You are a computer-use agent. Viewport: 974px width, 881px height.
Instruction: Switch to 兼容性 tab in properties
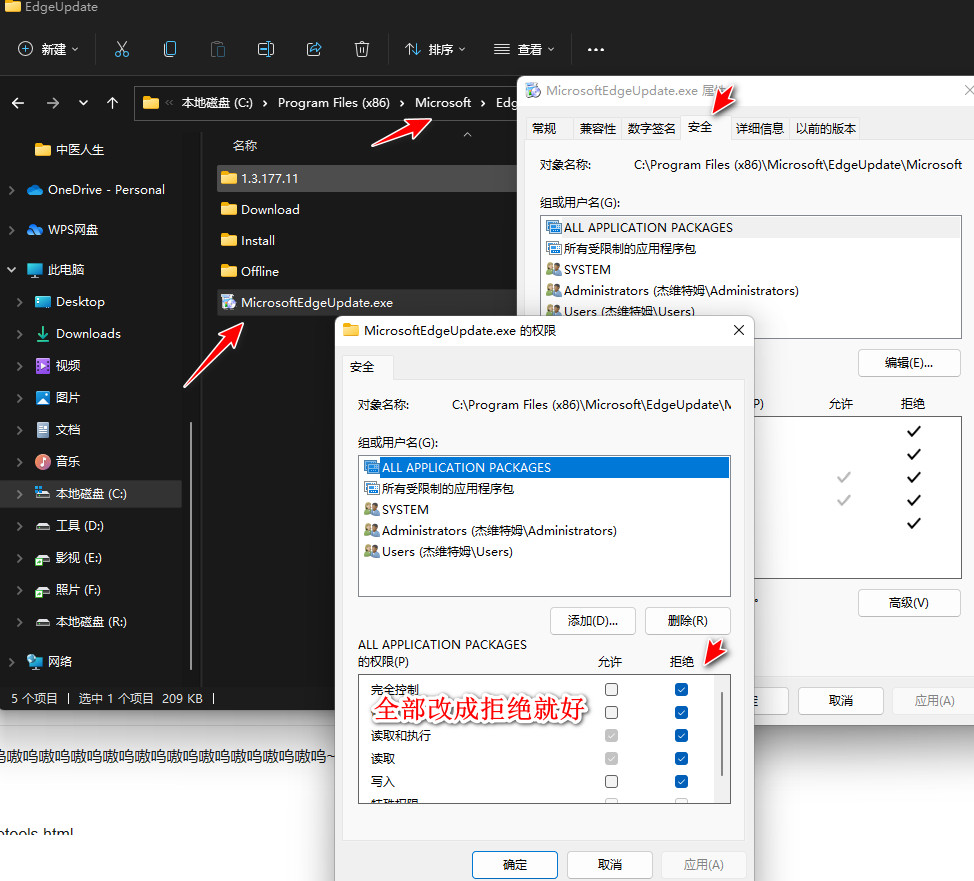pyautogui.click(x=598, y=129)
